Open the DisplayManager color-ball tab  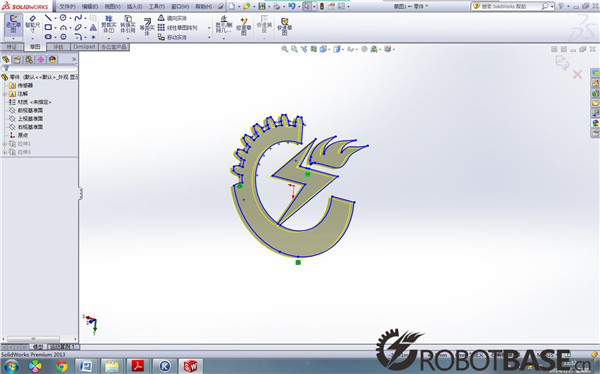52,59
